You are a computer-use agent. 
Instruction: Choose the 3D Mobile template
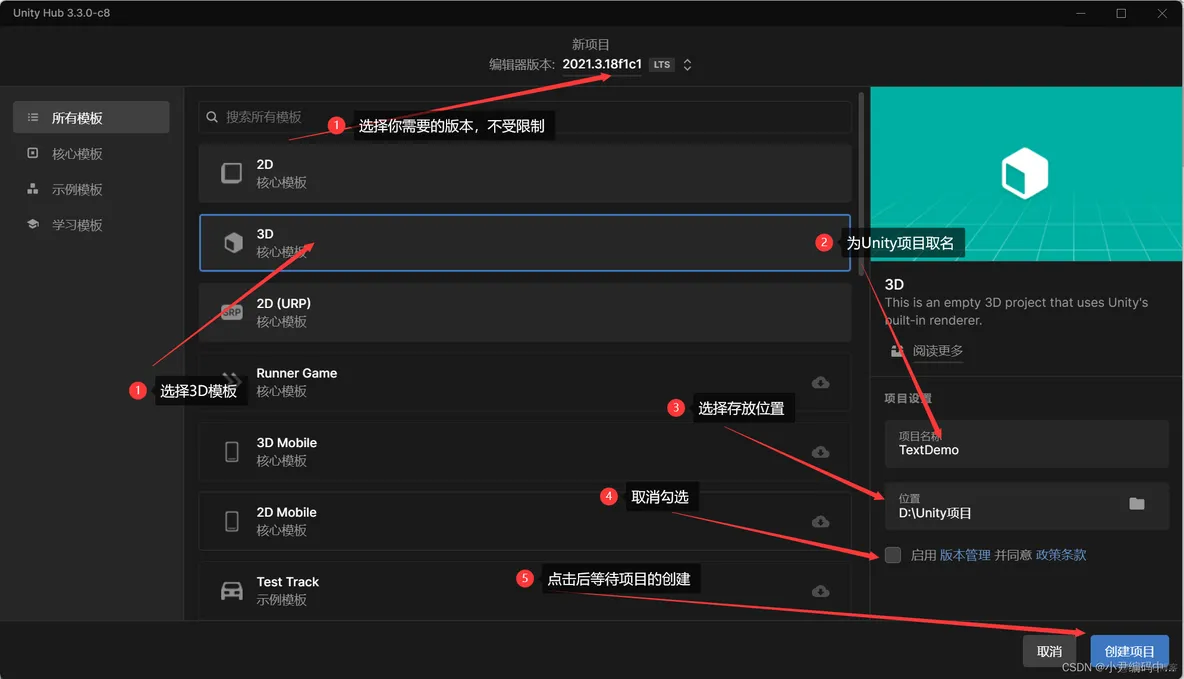[525, 451]
